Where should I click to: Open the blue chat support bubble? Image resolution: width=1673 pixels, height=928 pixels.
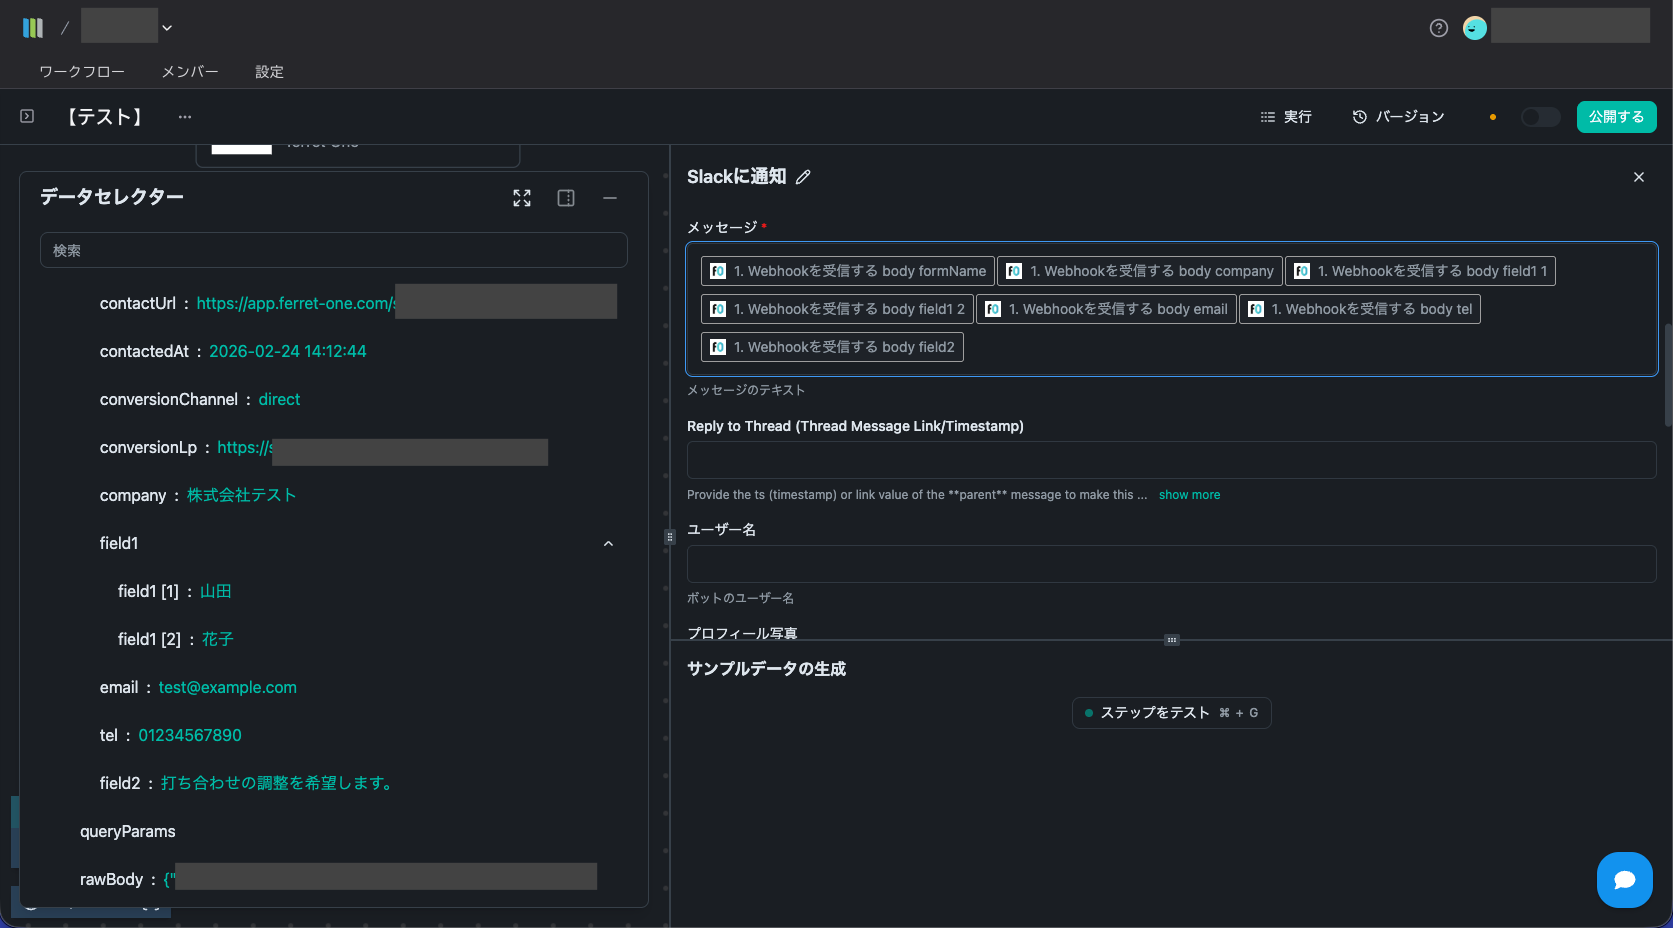(x=1624, y=880)
